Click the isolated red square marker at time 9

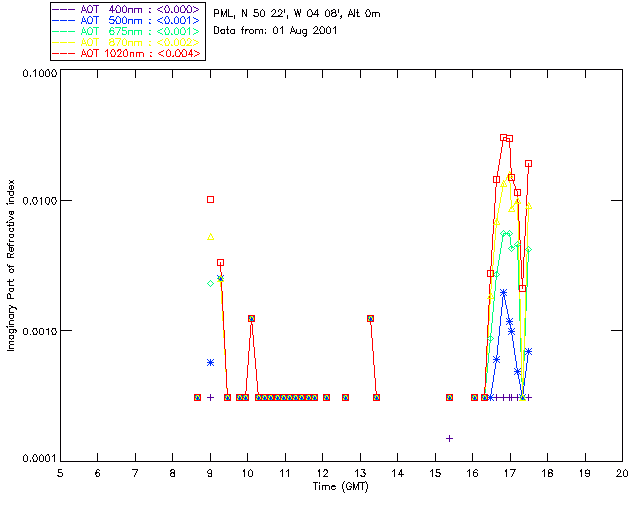[x=211, y=199]
